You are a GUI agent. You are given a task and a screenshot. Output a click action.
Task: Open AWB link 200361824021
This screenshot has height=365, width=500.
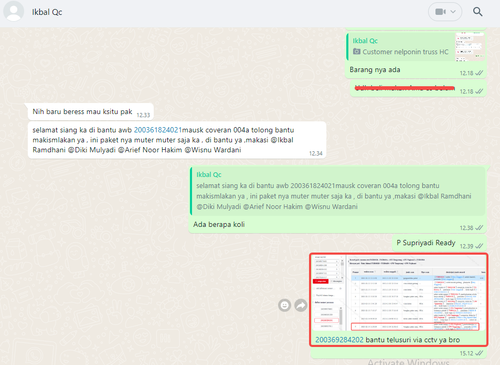click(158, 130)
